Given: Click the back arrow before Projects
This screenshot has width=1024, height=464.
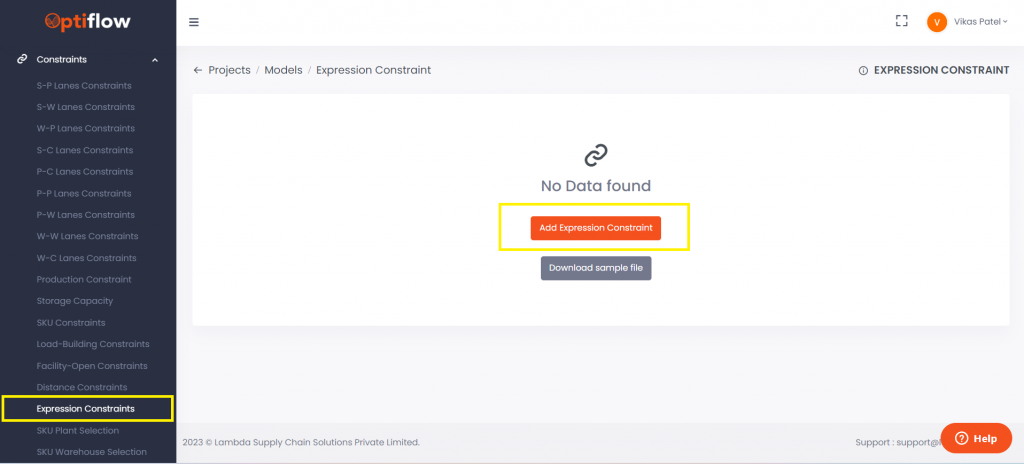Looking at the screenshot, I should 197,70.
